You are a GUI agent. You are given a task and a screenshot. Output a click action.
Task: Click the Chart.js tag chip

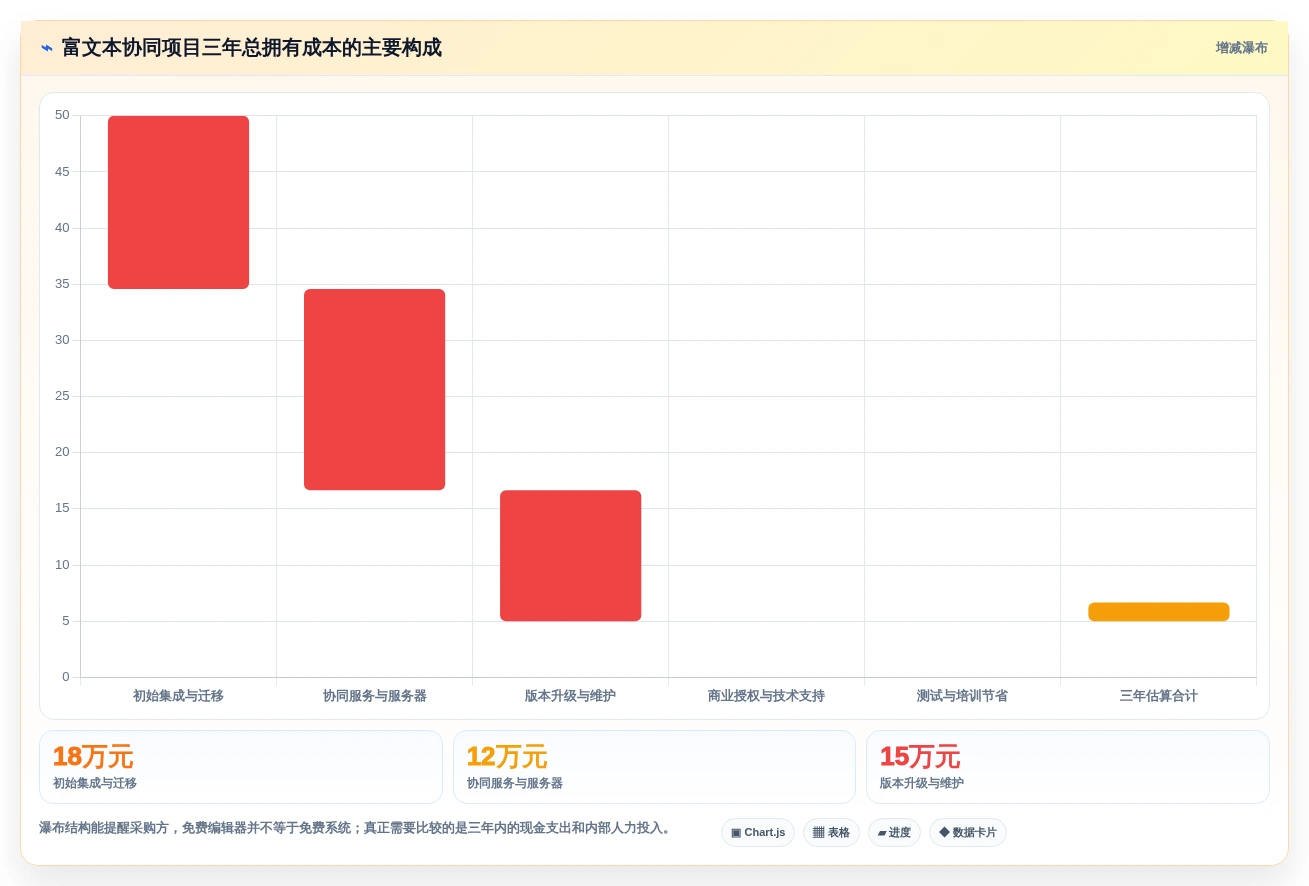tap(758, 832)
